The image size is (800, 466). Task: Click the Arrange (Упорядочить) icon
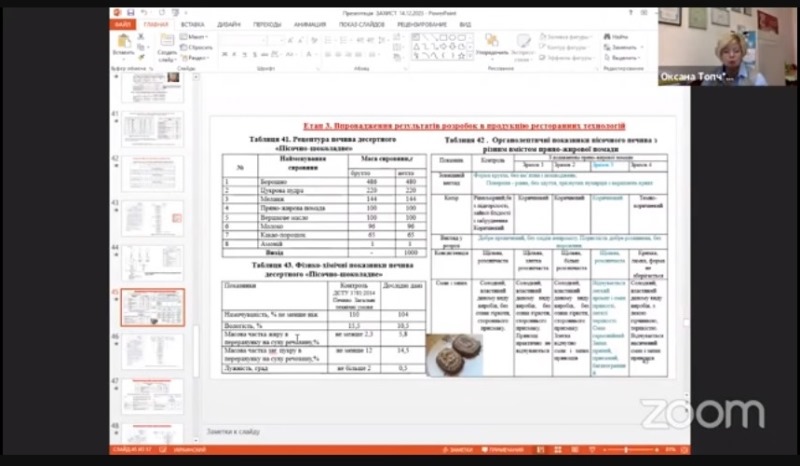tap(491, 43)
